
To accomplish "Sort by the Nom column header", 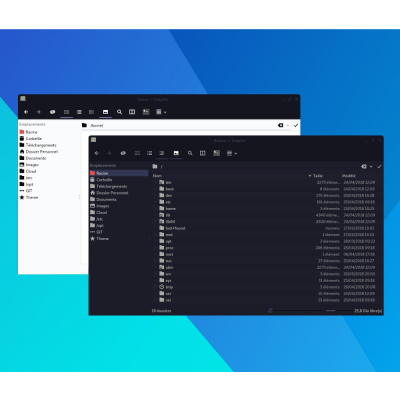I will click(157, 176).
